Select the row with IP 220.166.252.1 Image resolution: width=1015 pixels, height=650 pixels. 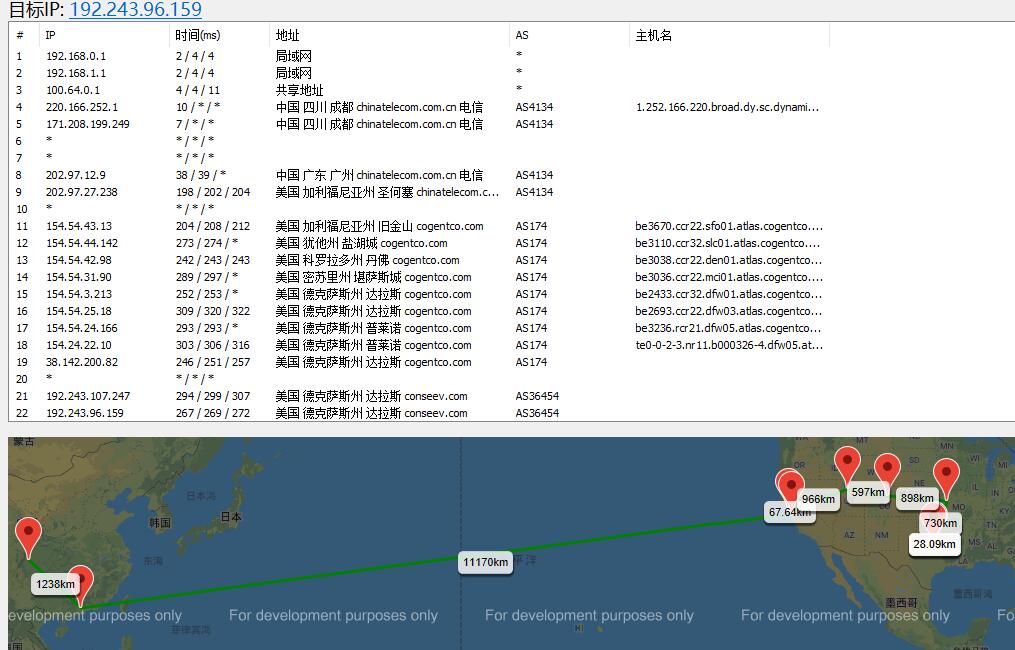click(421, 107)
